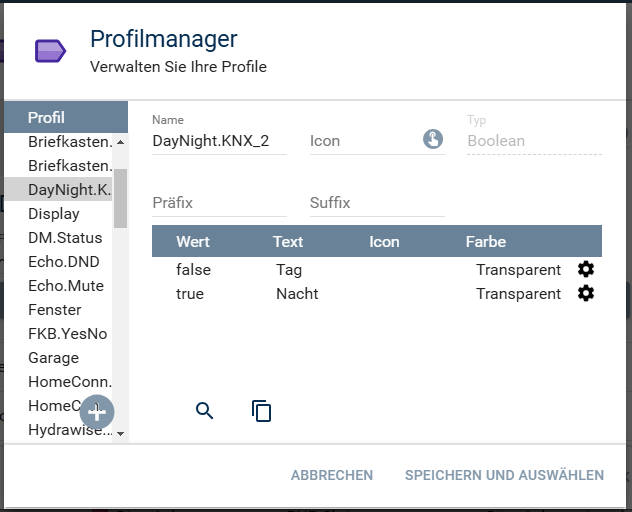The image size is (632, 512).
Task: Select the DM.Status profile
Action: (65, 238)
